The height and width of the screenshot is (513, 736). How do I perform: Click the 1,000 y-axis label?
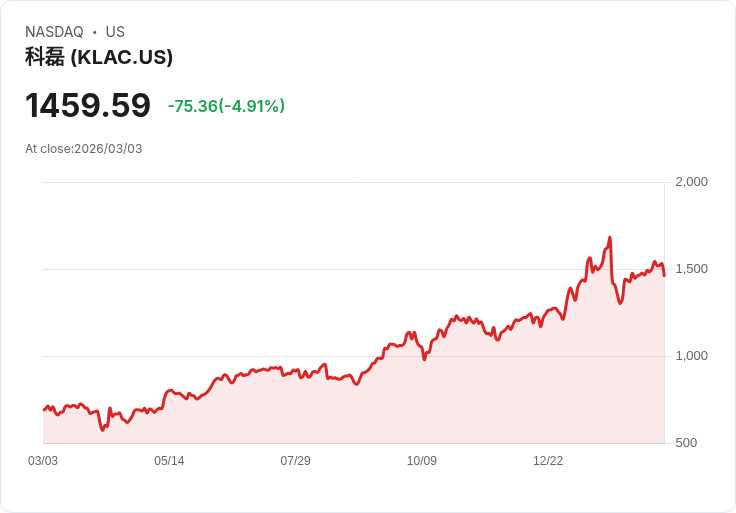point(691,356)
